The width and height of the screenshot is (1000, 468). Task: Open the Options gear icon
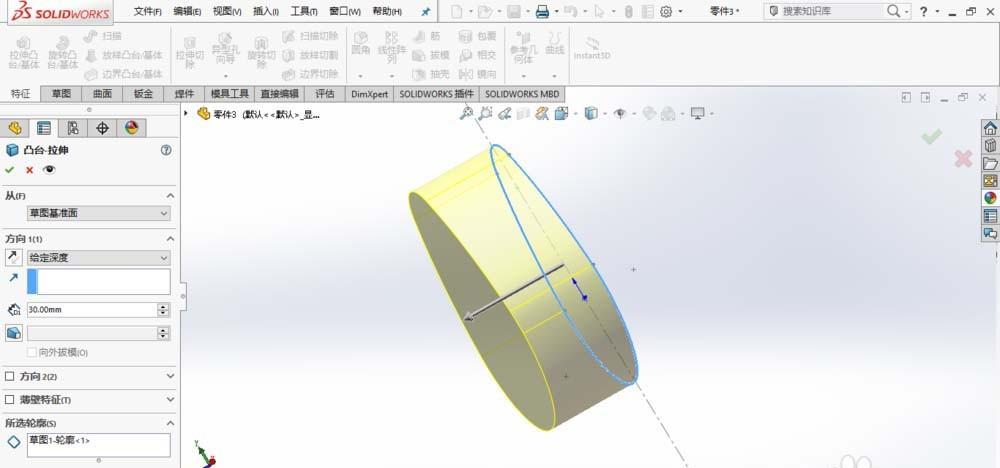click(666, 11)
